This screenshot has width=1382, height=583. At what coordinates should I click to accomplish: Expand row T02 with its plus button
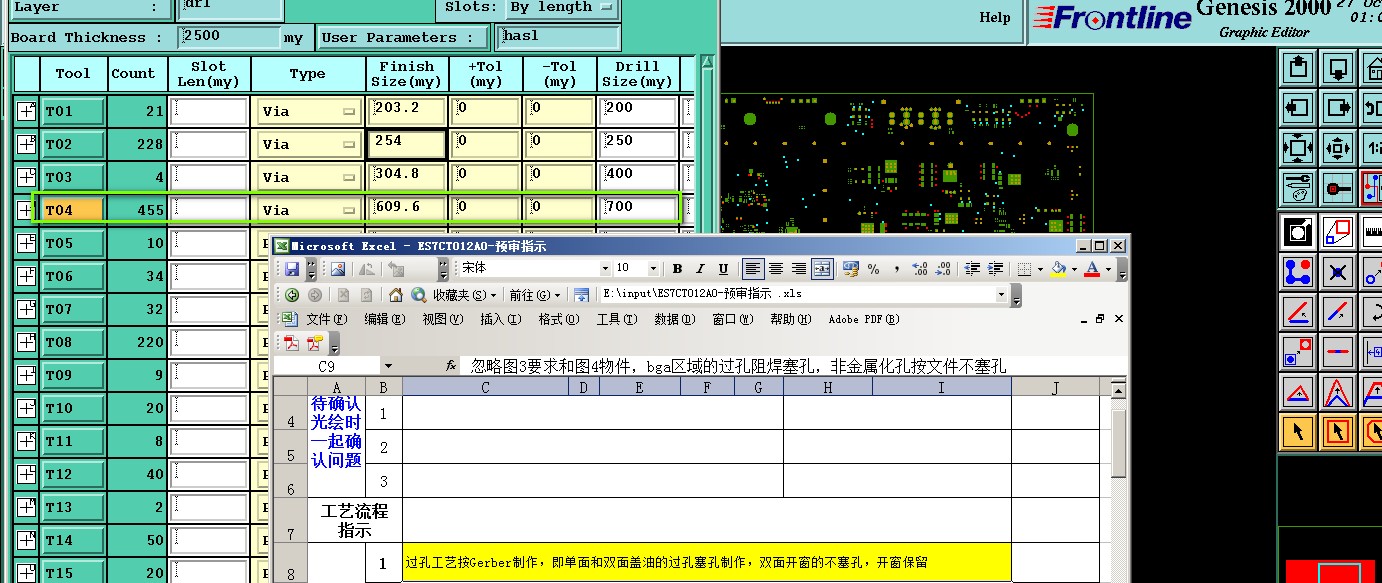(x=26, y=144)
